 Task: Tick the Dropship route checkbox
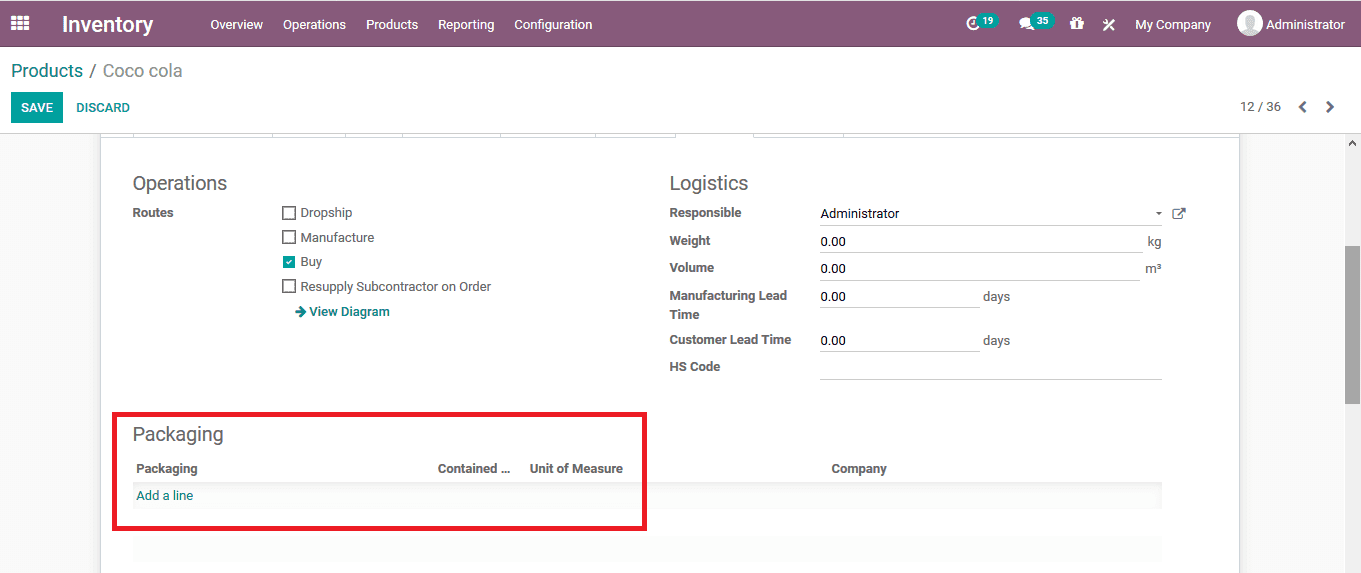click(x=289, y=213)
